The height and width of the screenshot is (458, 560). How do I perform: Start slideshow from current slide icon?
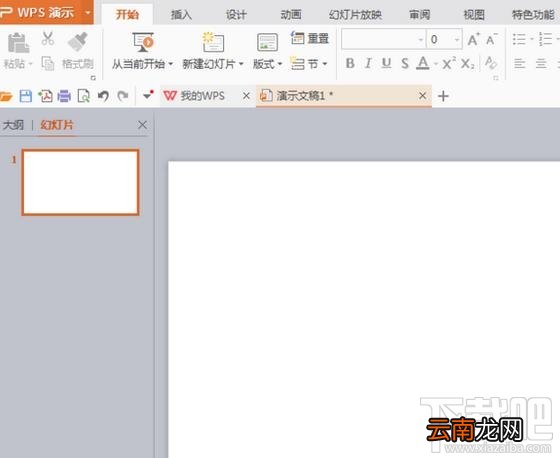coord(143,42)
